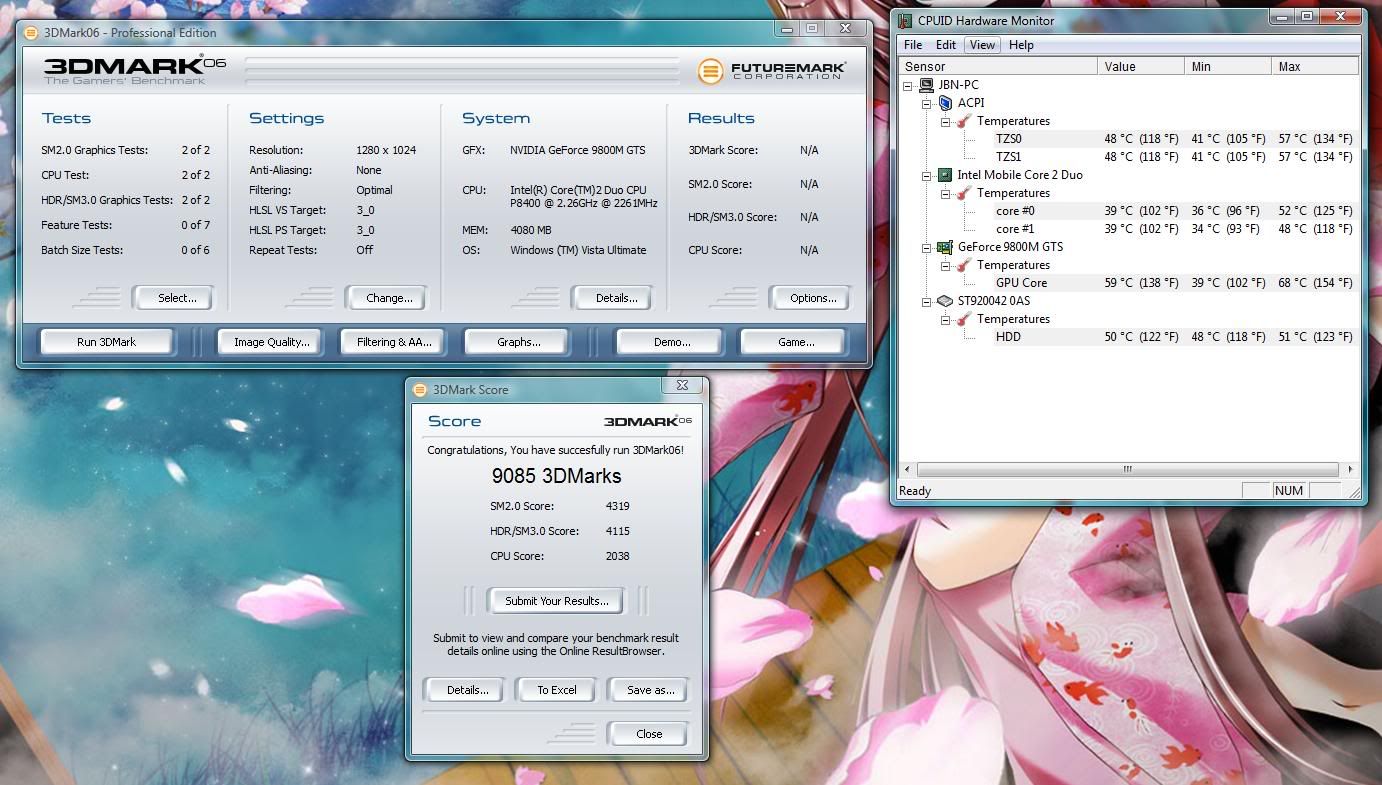Launch the Demo button
1382x785 pixels.
click(672, 342)
